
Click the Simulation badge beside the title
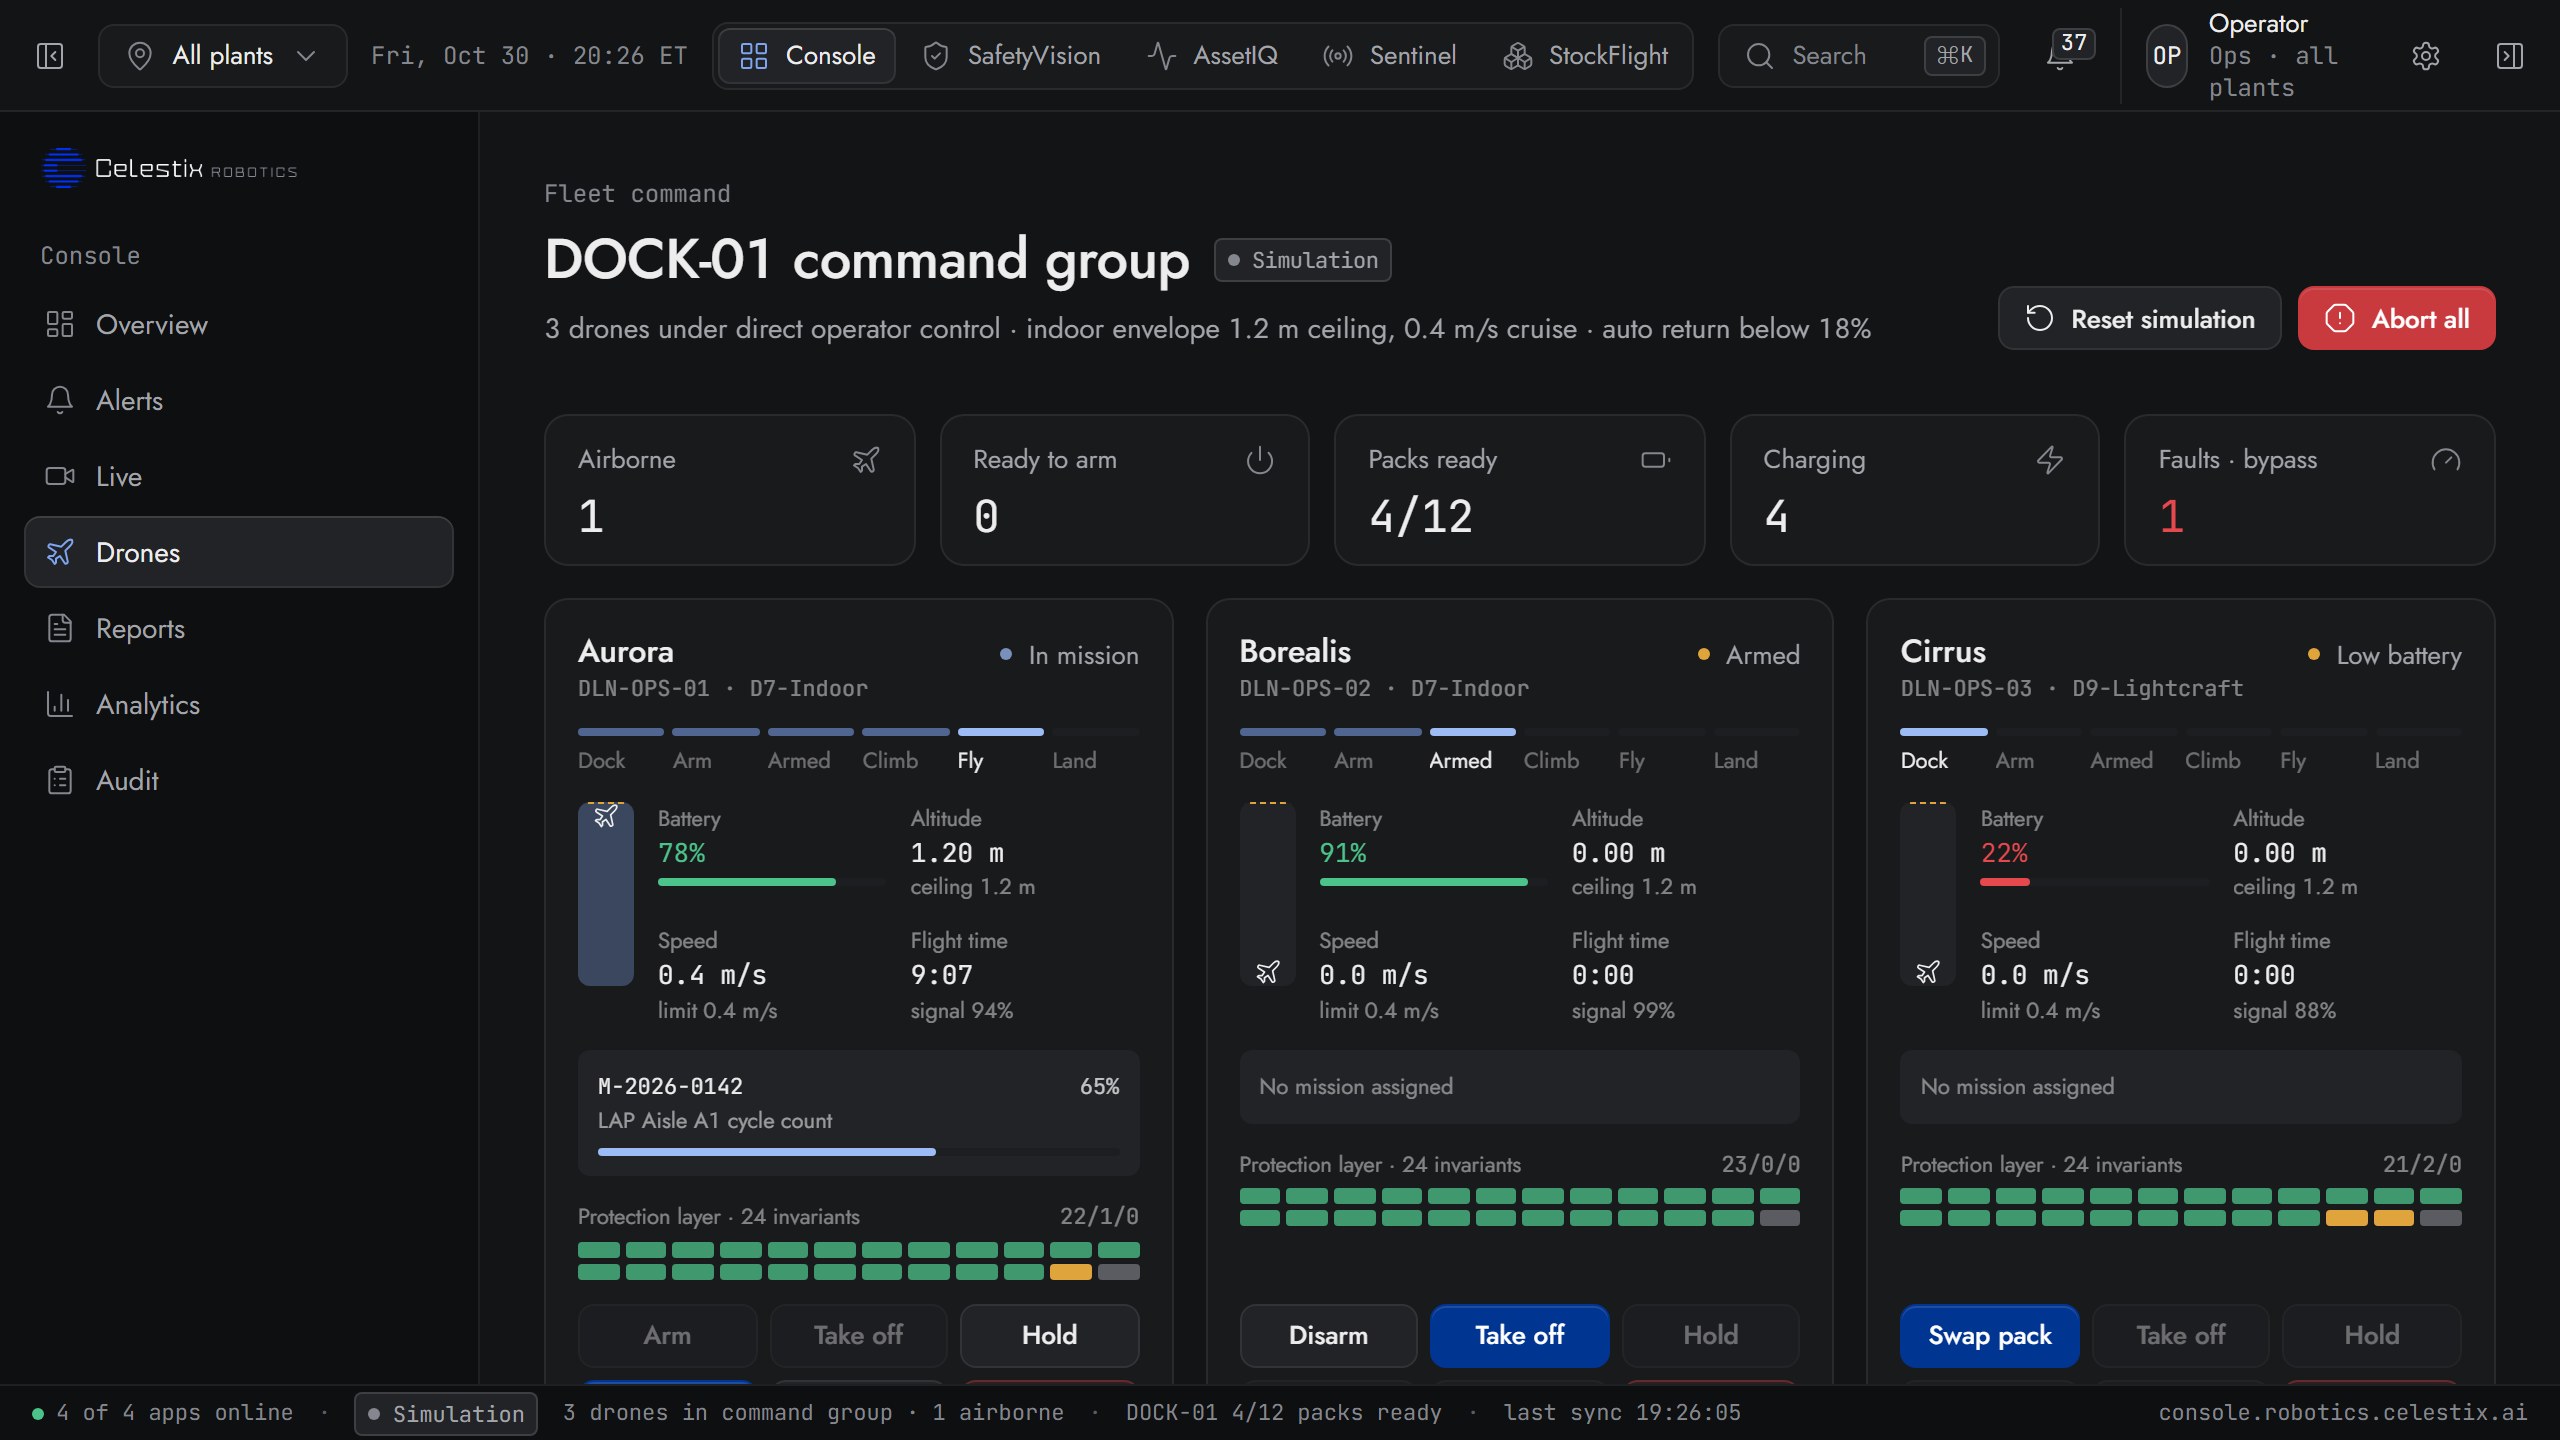click(1302, 260)
